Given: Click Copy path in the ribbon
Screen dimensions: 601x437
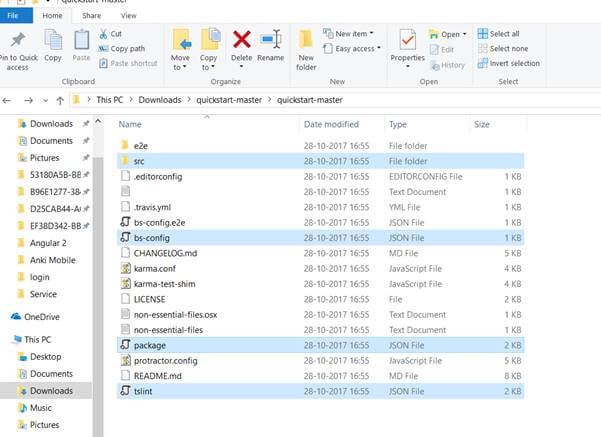Looking at the screenshot, I should [x=122, y=49].
